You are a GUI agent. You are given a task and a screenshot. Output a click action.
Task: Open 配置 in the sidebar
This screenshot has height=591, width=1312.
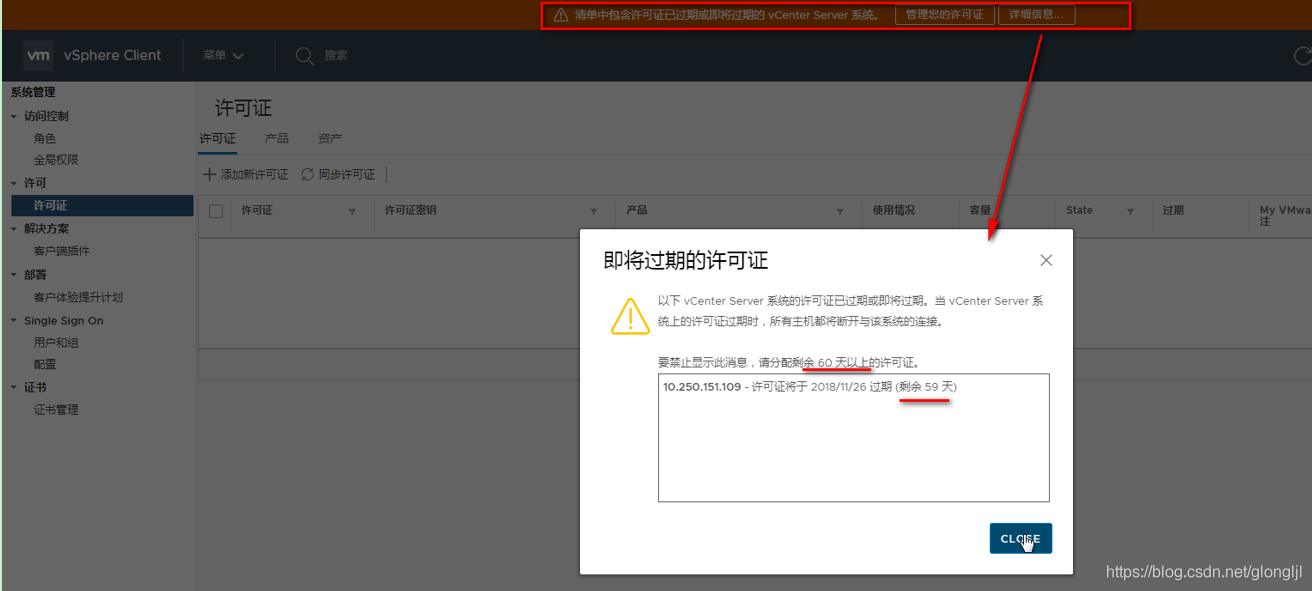(x=45, y=365)
